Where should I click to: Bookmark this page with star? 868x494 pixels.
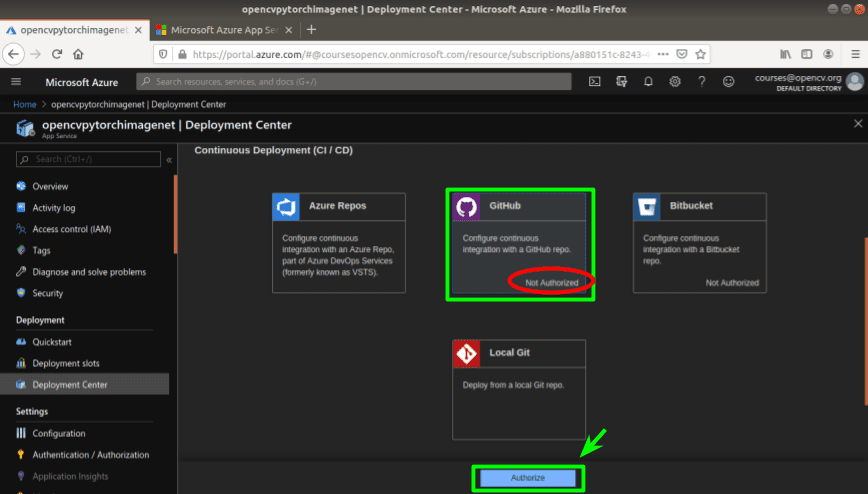700,54
